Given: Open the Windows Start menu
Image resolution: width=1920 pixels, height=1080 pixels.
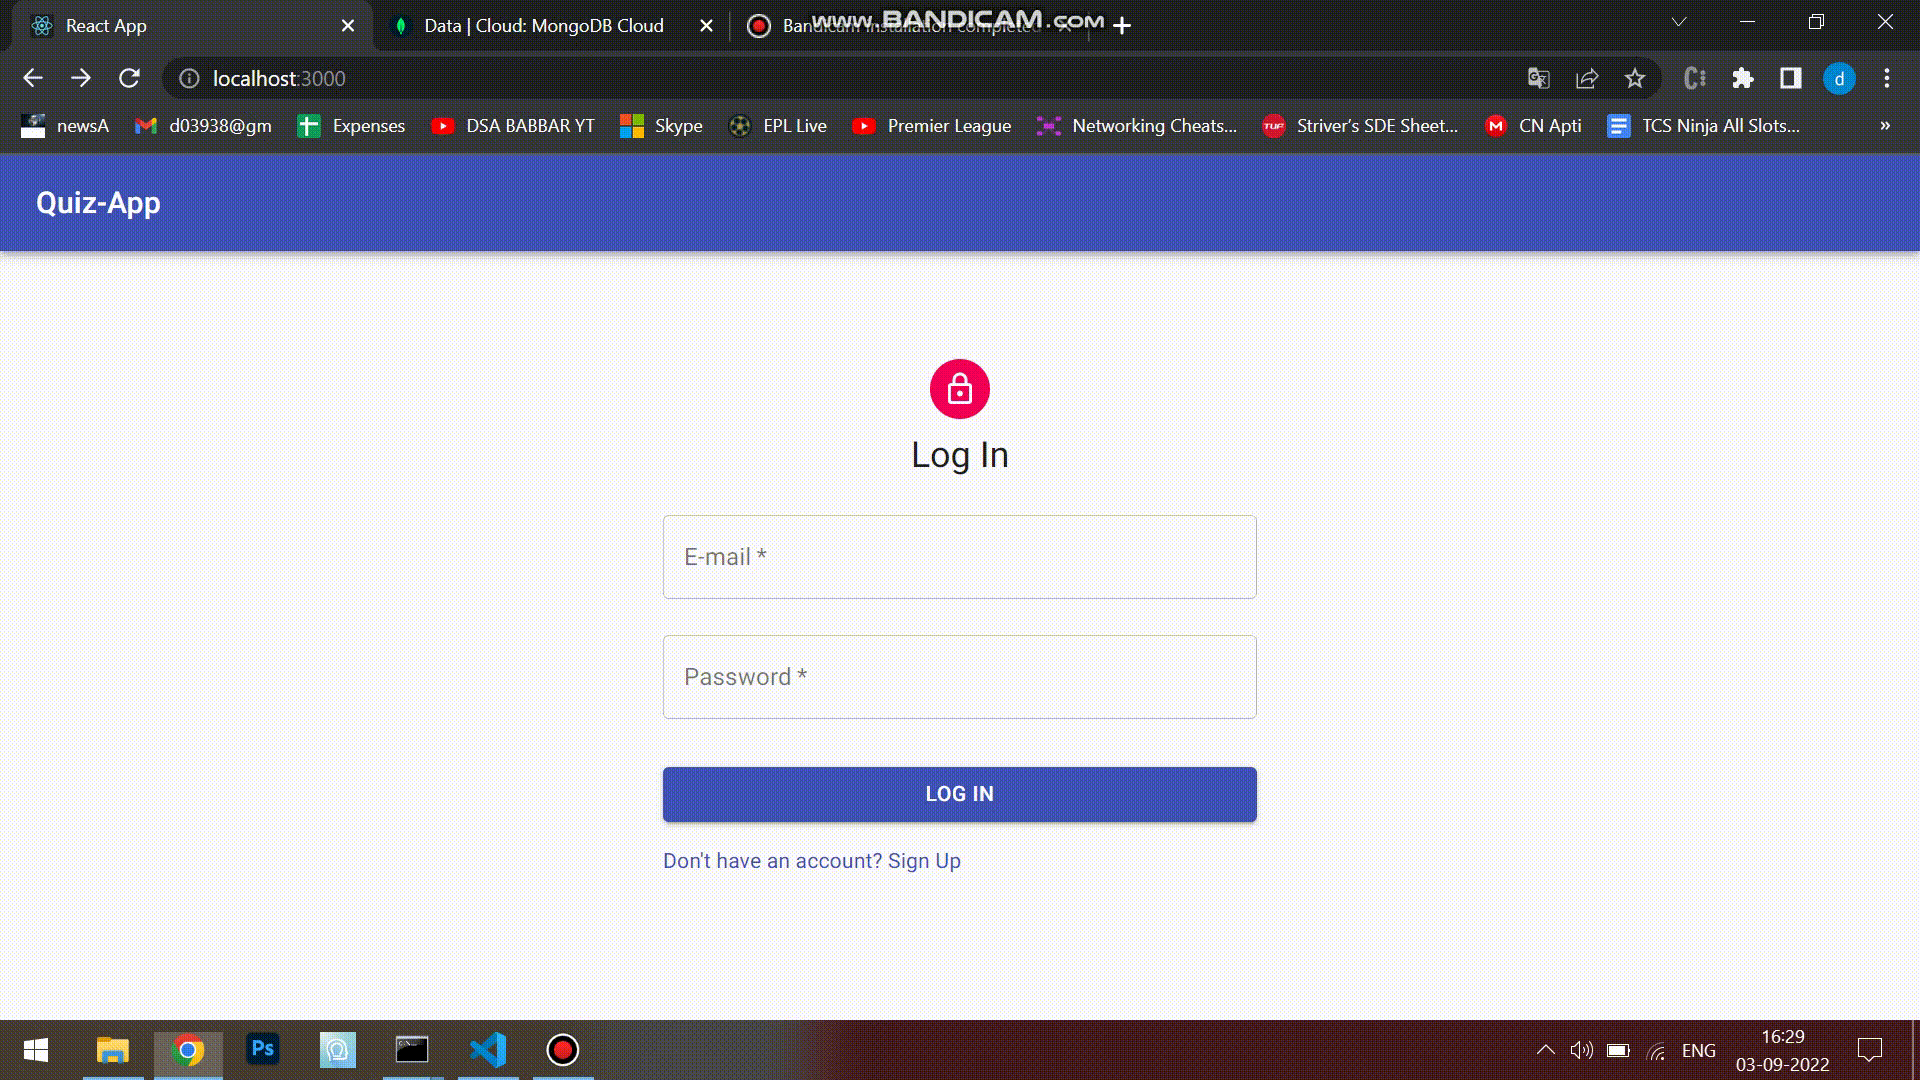Looking at the screenshot, I should (x=35, y=1050).
